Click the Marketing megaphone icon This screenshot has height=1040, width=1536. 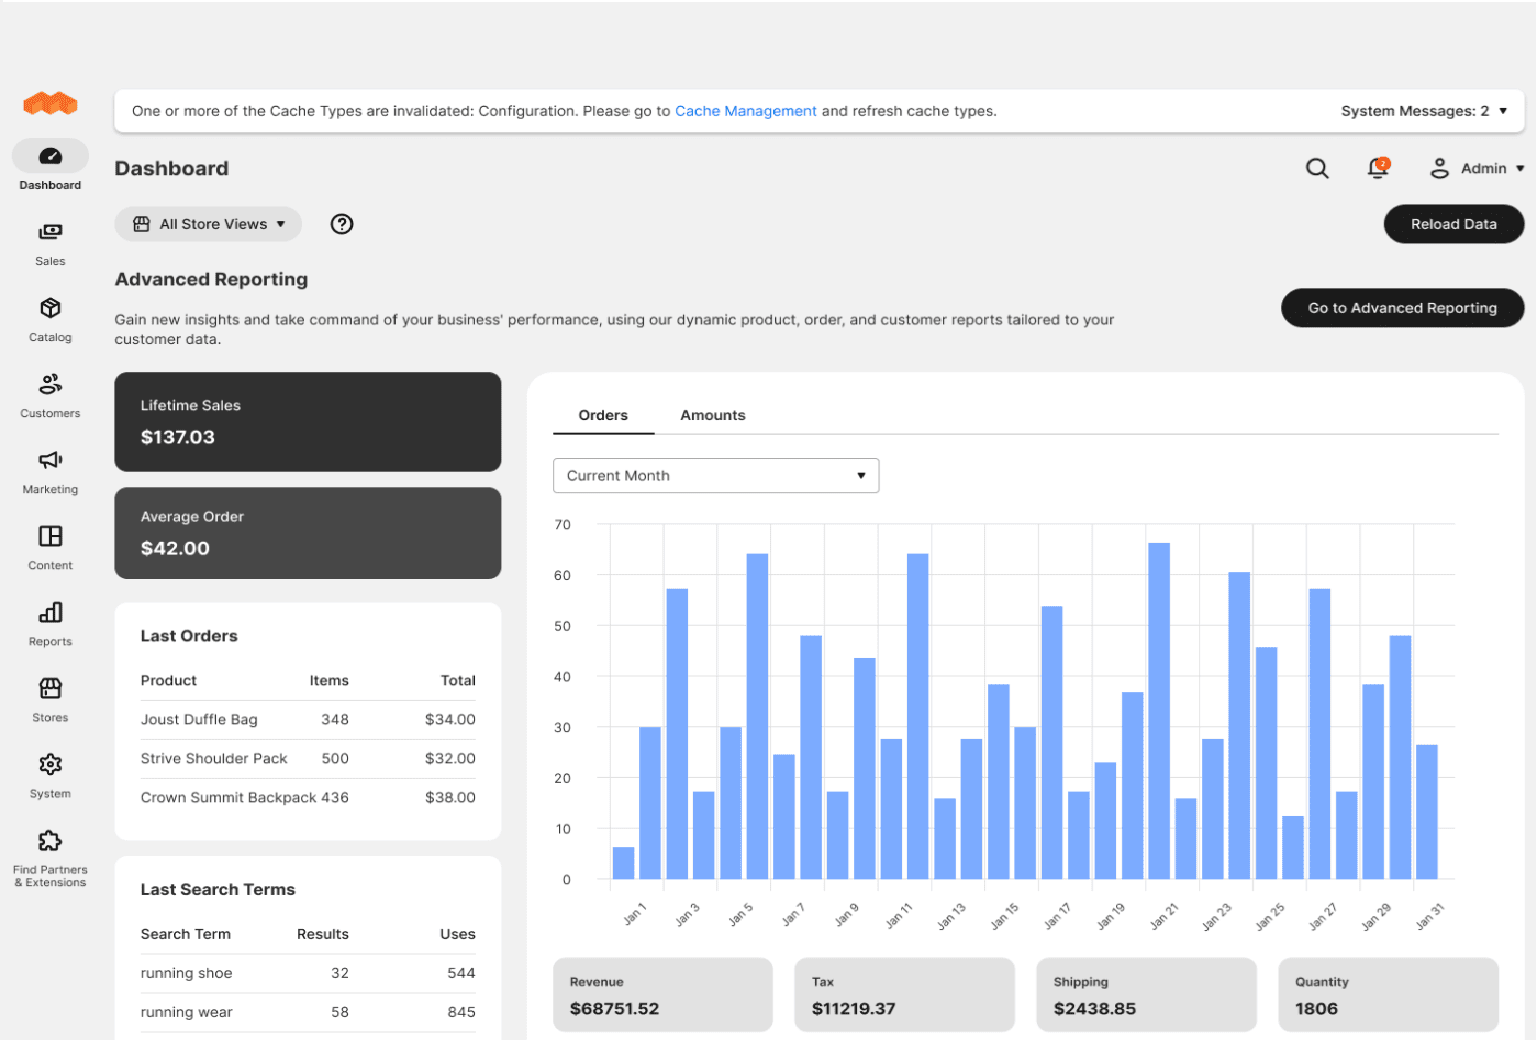coord(50,468)
